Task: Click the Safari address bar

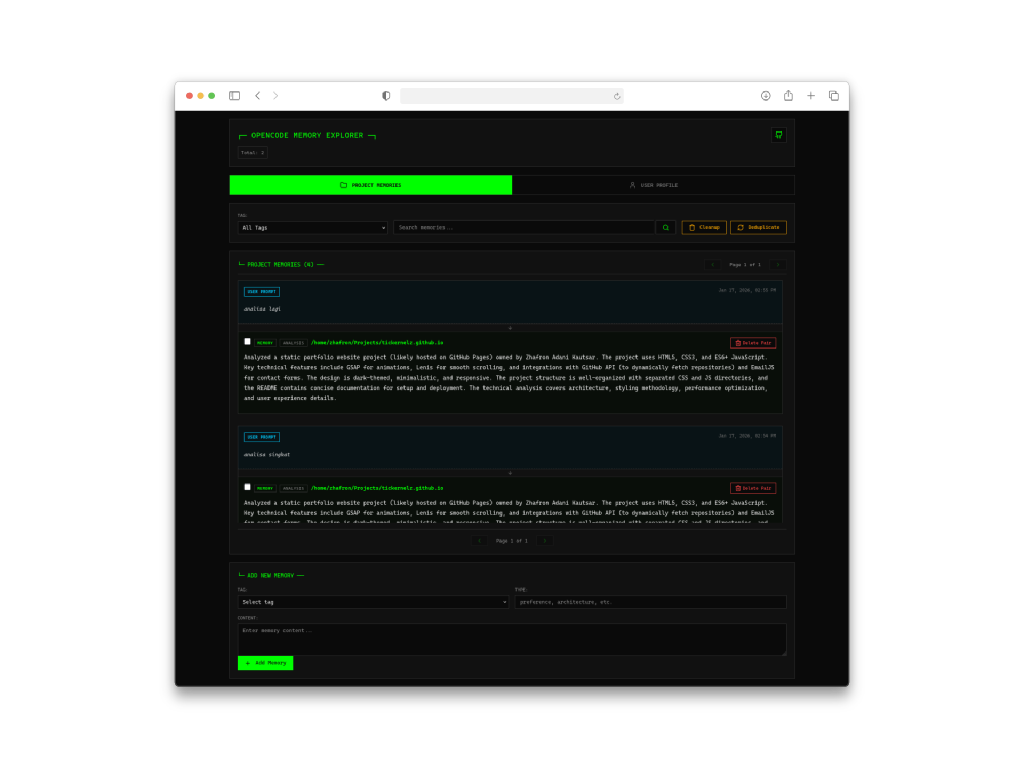Action: tap(511, 96)
